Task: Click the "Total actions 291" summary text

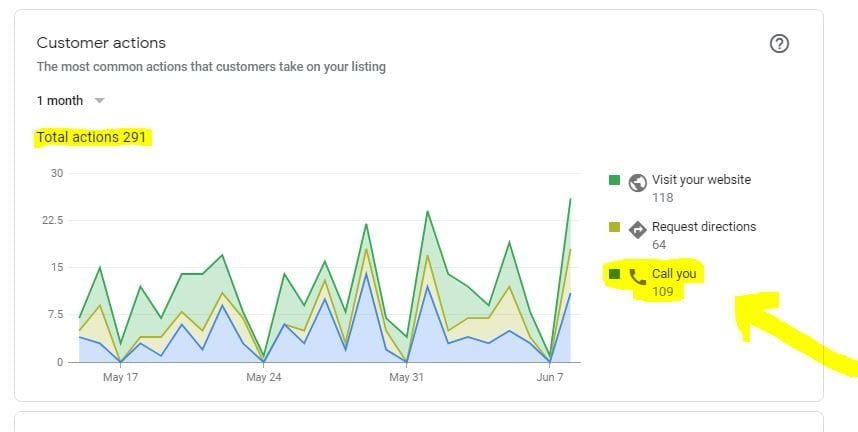Action: pyautogui.click(x=92, y=137)
